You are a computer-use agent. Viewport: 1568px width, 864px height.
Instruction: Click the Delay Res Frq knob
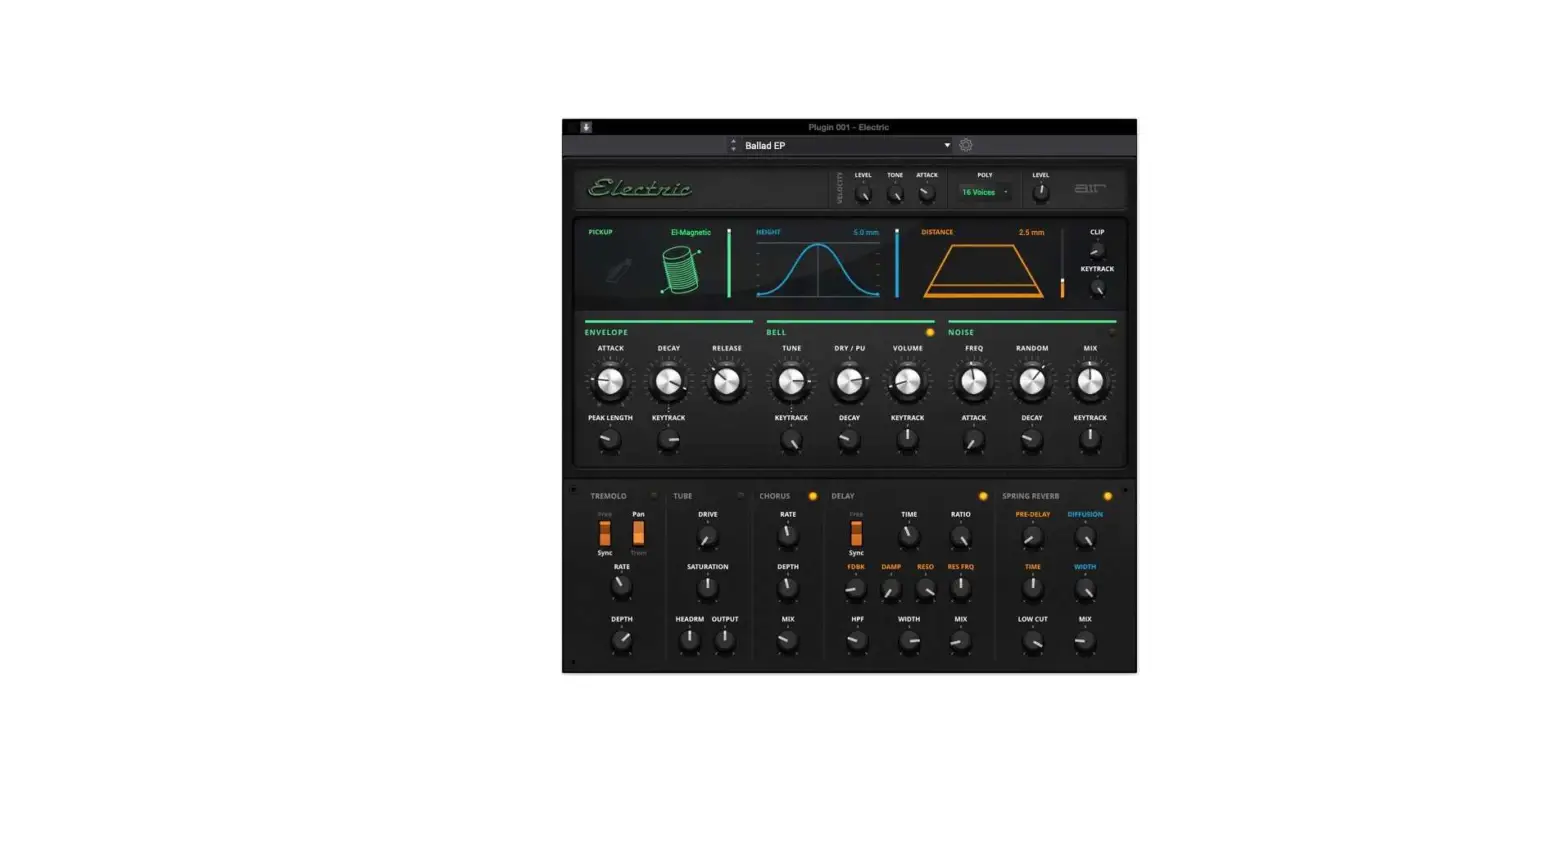coord(961,589)
